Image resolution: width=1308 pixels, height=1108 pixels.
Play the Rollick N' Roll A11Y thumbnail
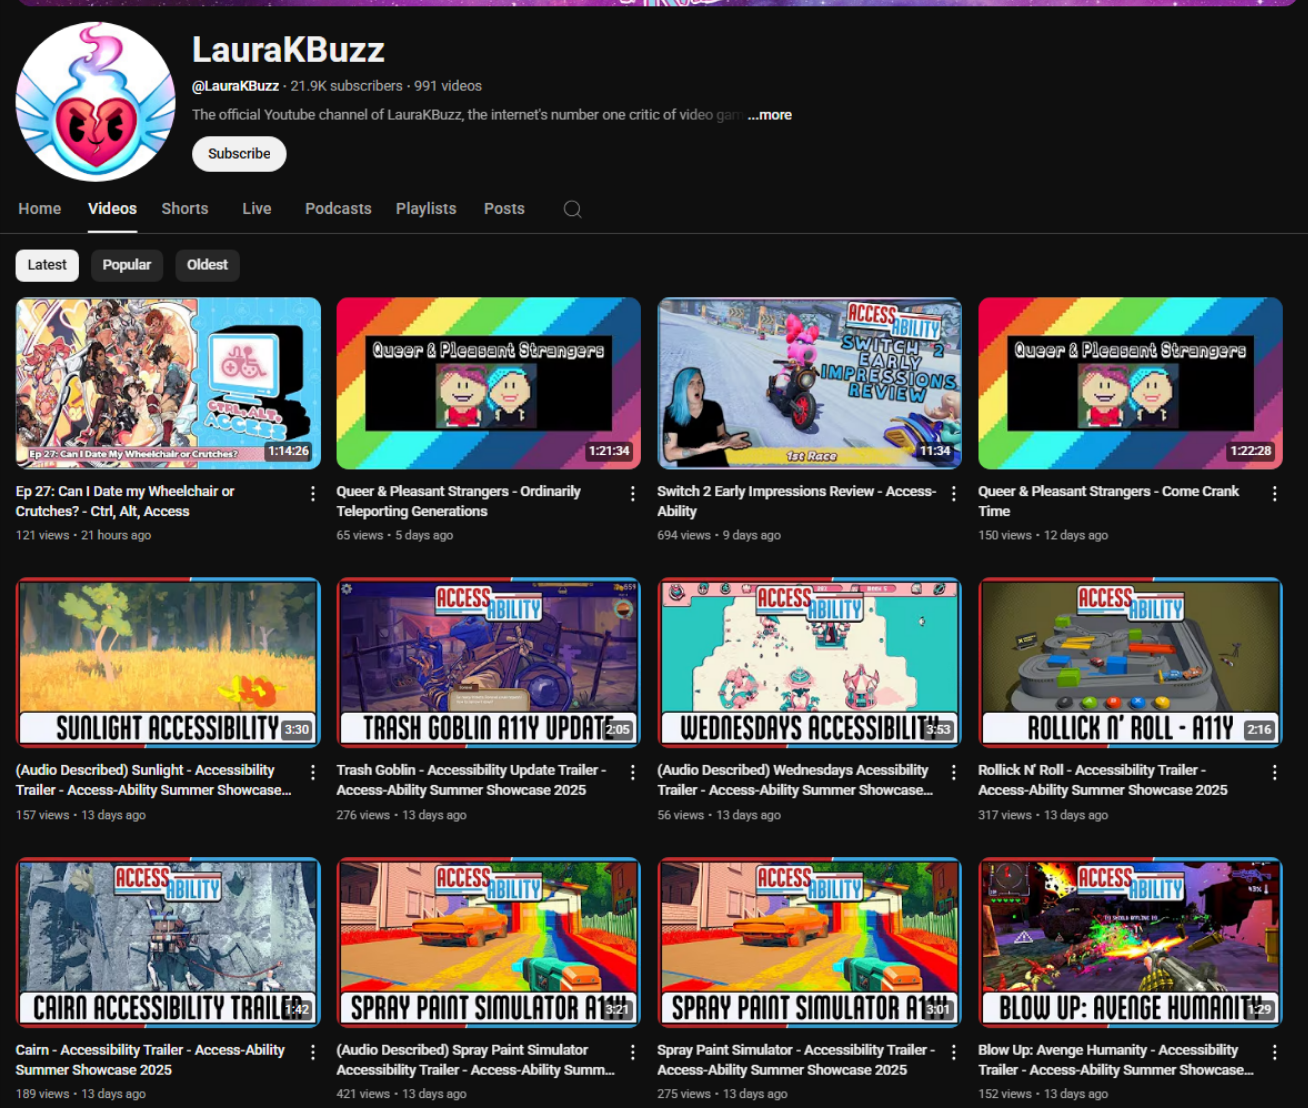tap(1130, 662)
